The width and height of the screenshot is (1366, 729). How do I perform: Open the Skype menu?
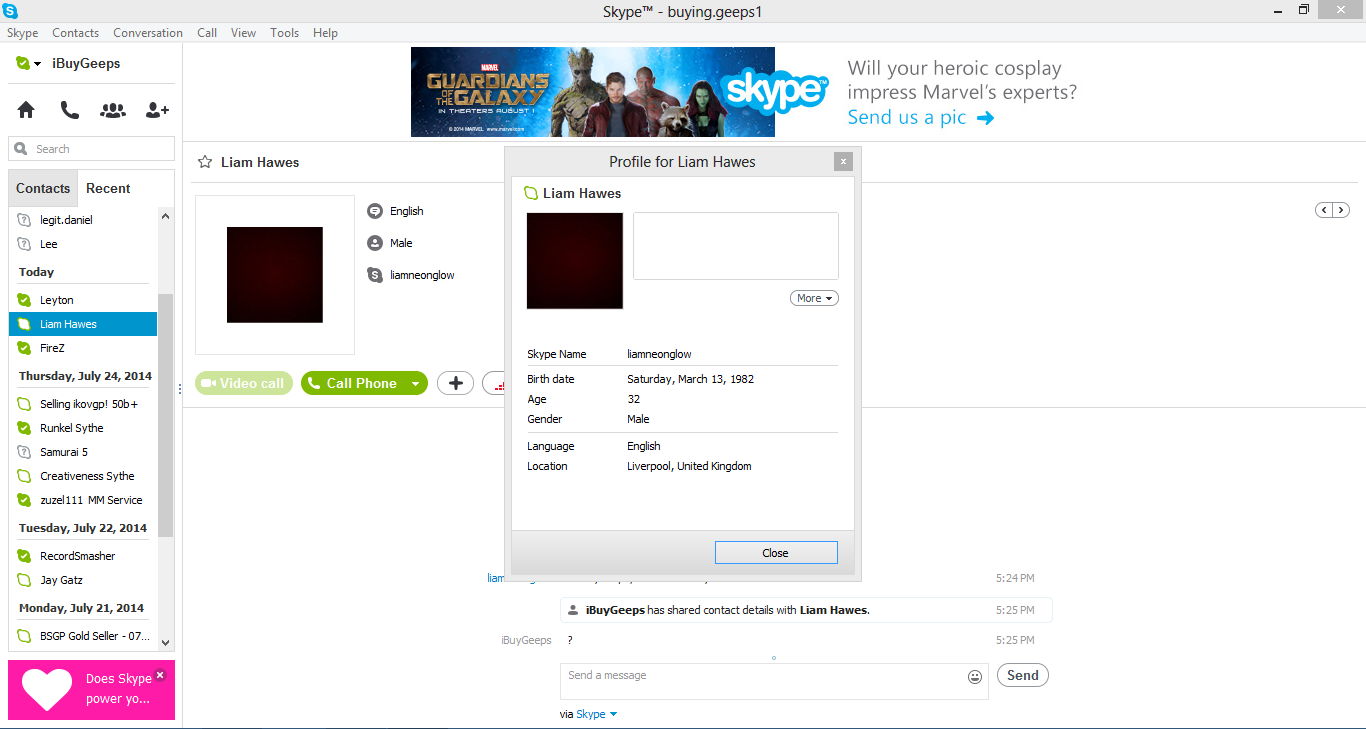coord(23,33)
